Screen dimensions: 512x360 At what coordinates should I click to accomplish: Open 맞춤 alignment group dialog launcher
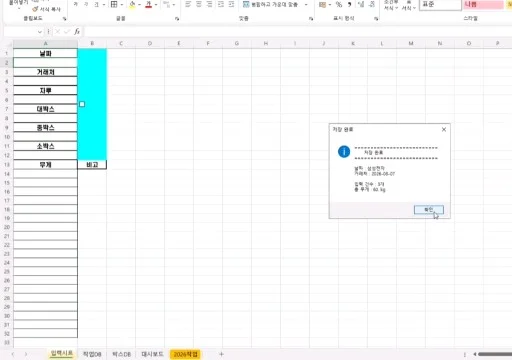(311, 19)
